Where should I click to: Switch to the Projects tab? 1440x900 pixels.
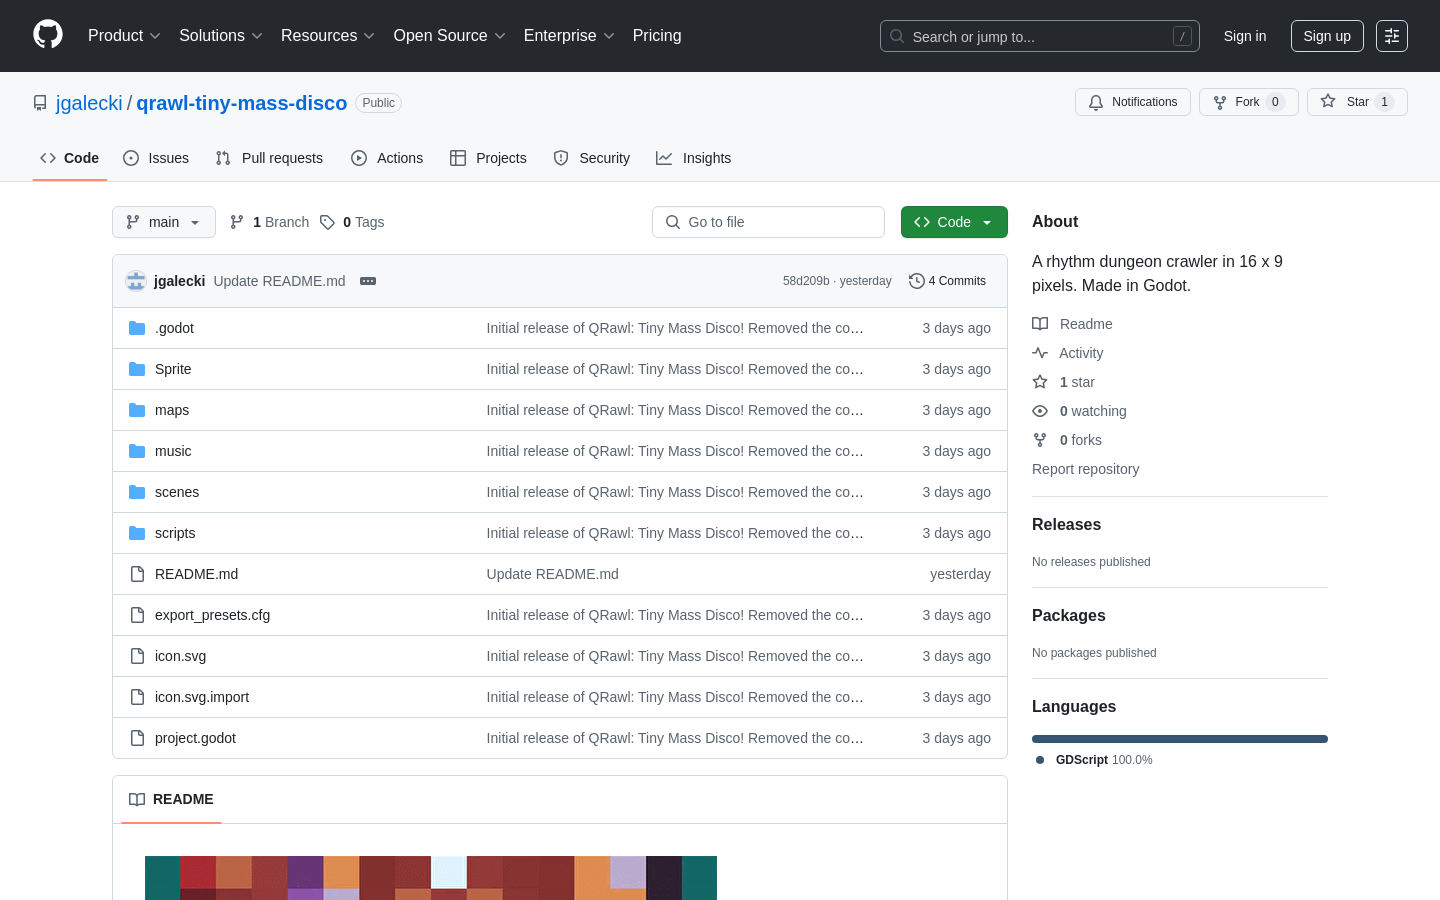(x=488, y=158)
